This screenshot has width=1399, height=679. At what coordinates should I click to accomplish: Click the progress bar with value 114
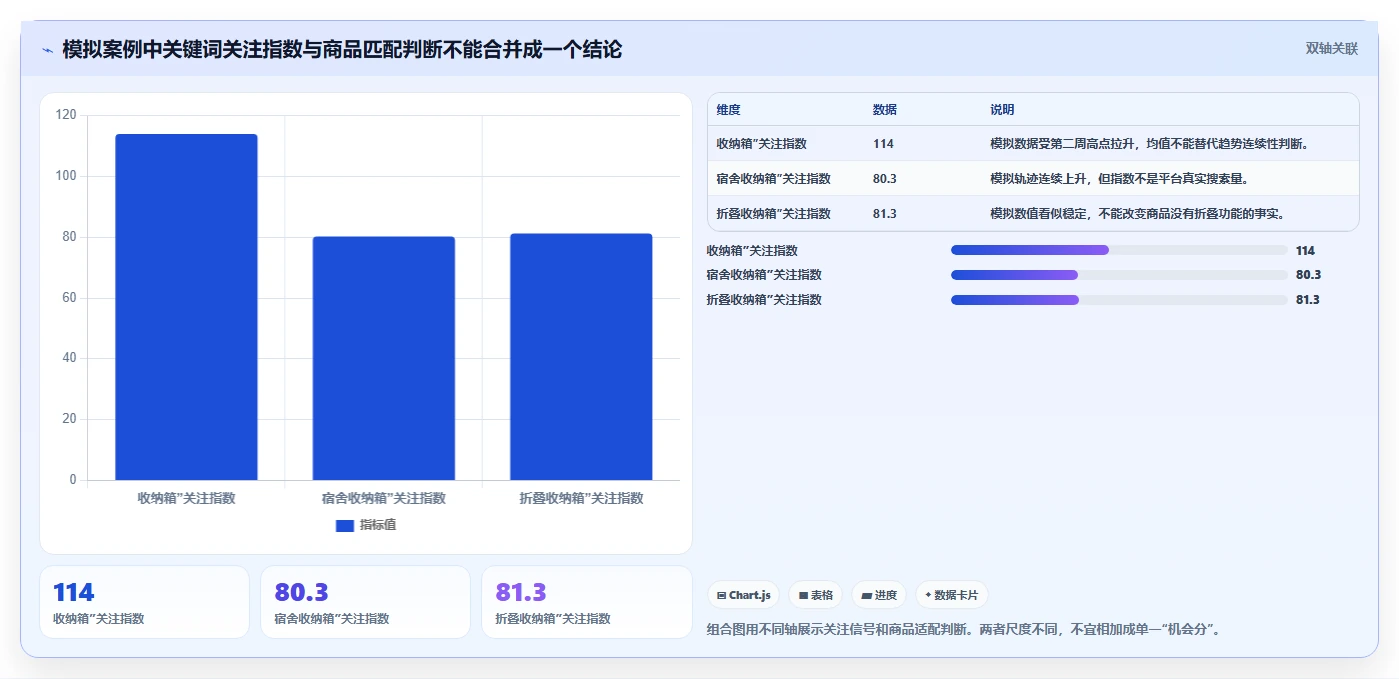(1119, 250)
